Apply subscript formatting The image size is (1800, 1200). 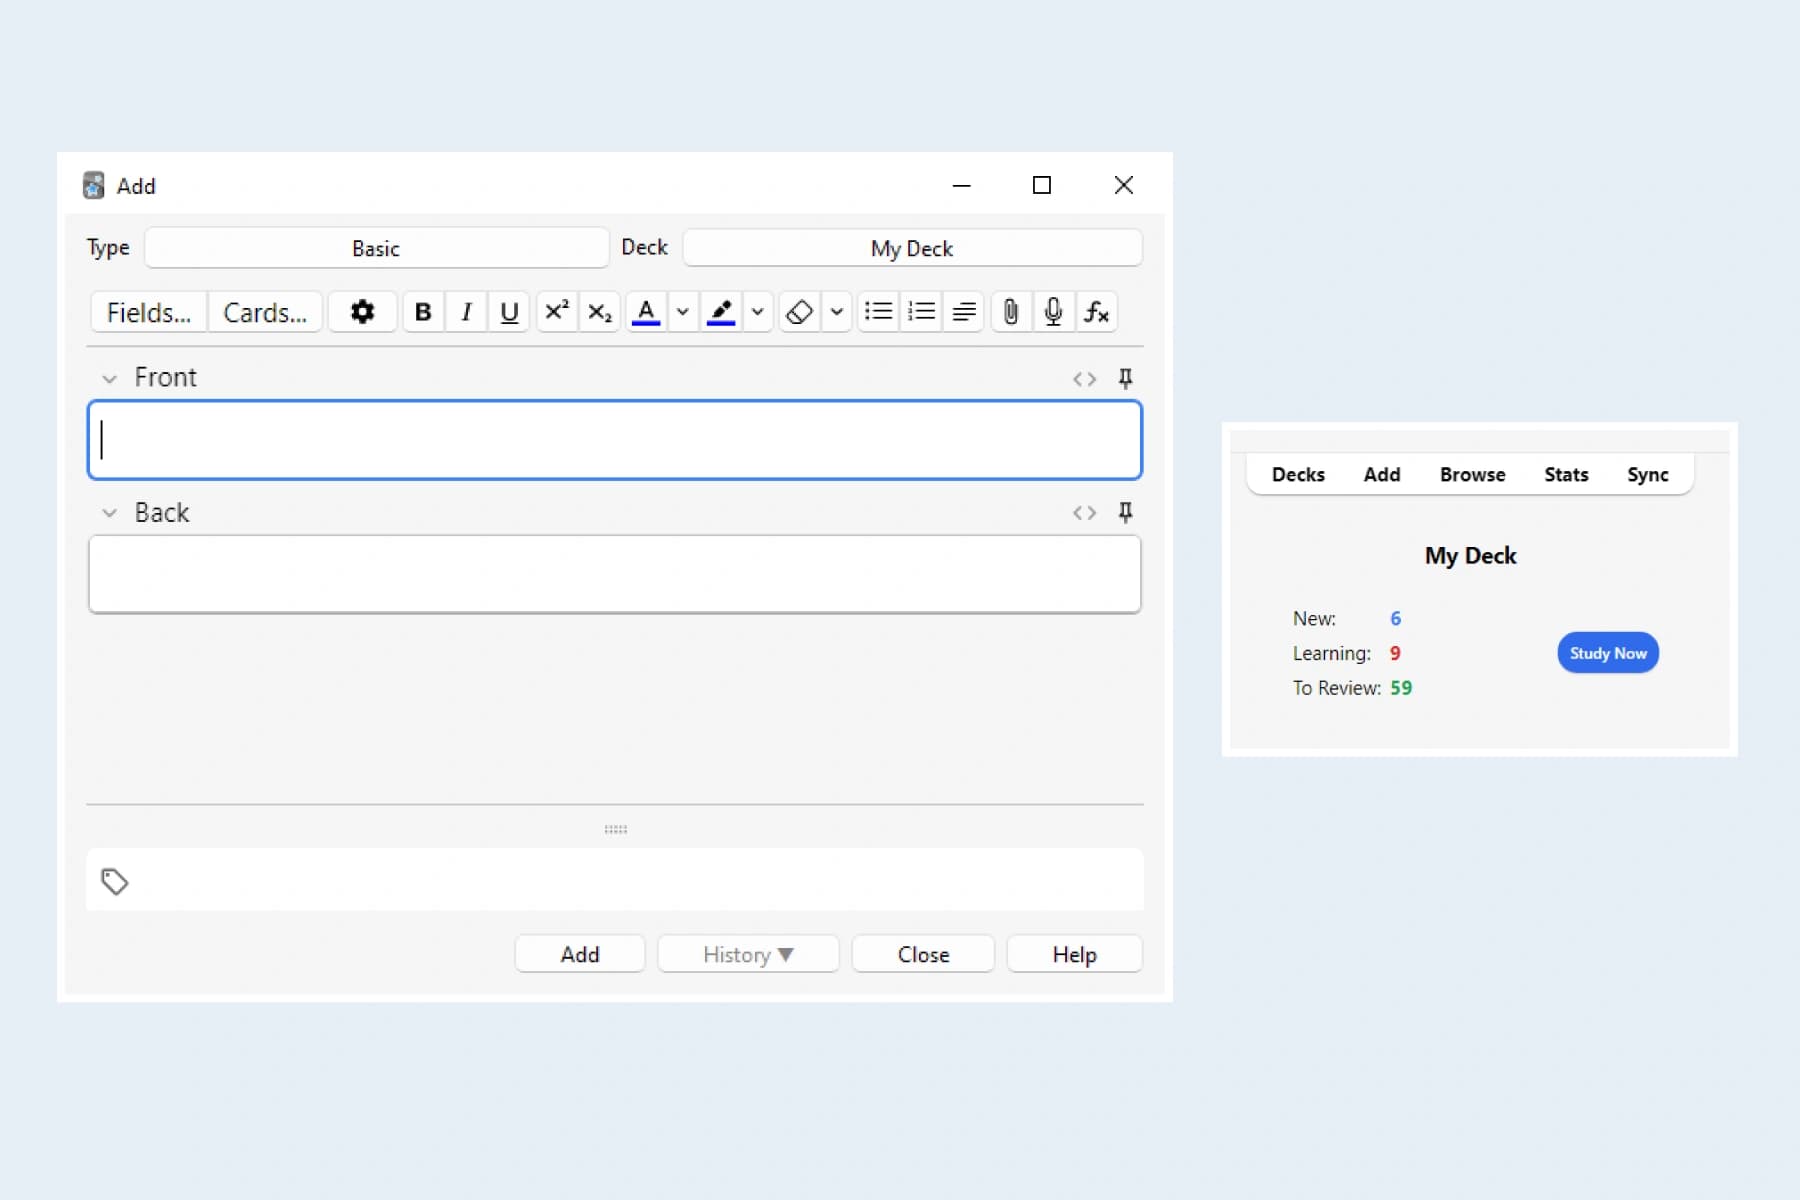pyautogui.click(x=600, y=312)
